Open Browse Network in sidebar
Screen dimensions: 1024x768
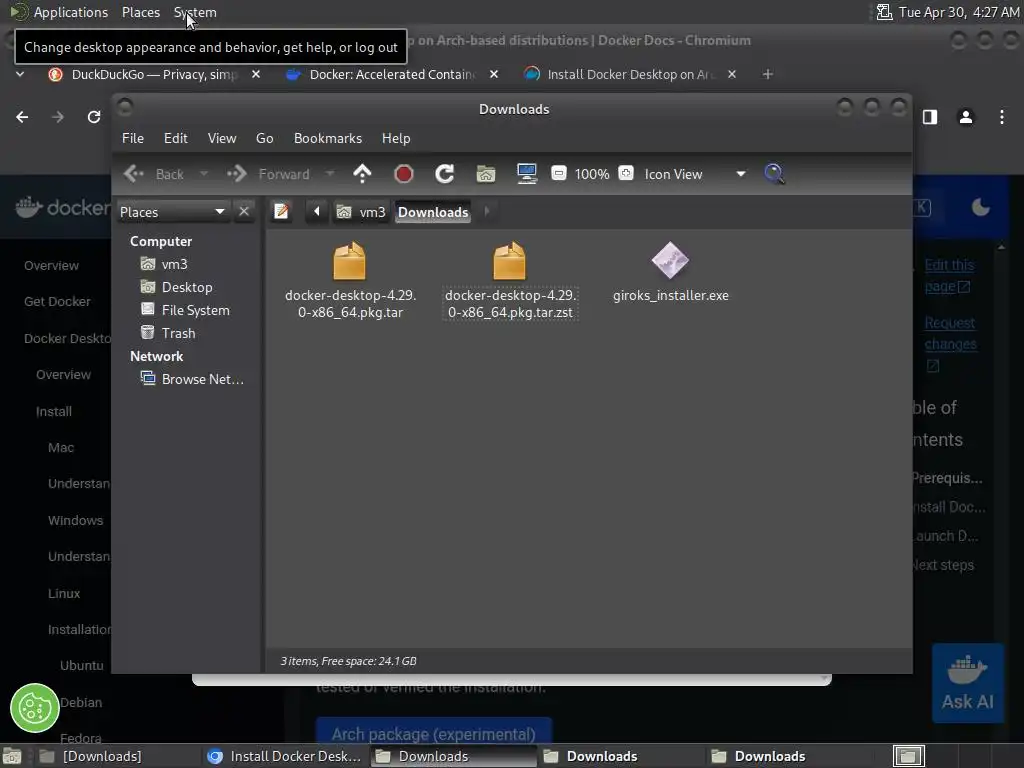[193, 379]
